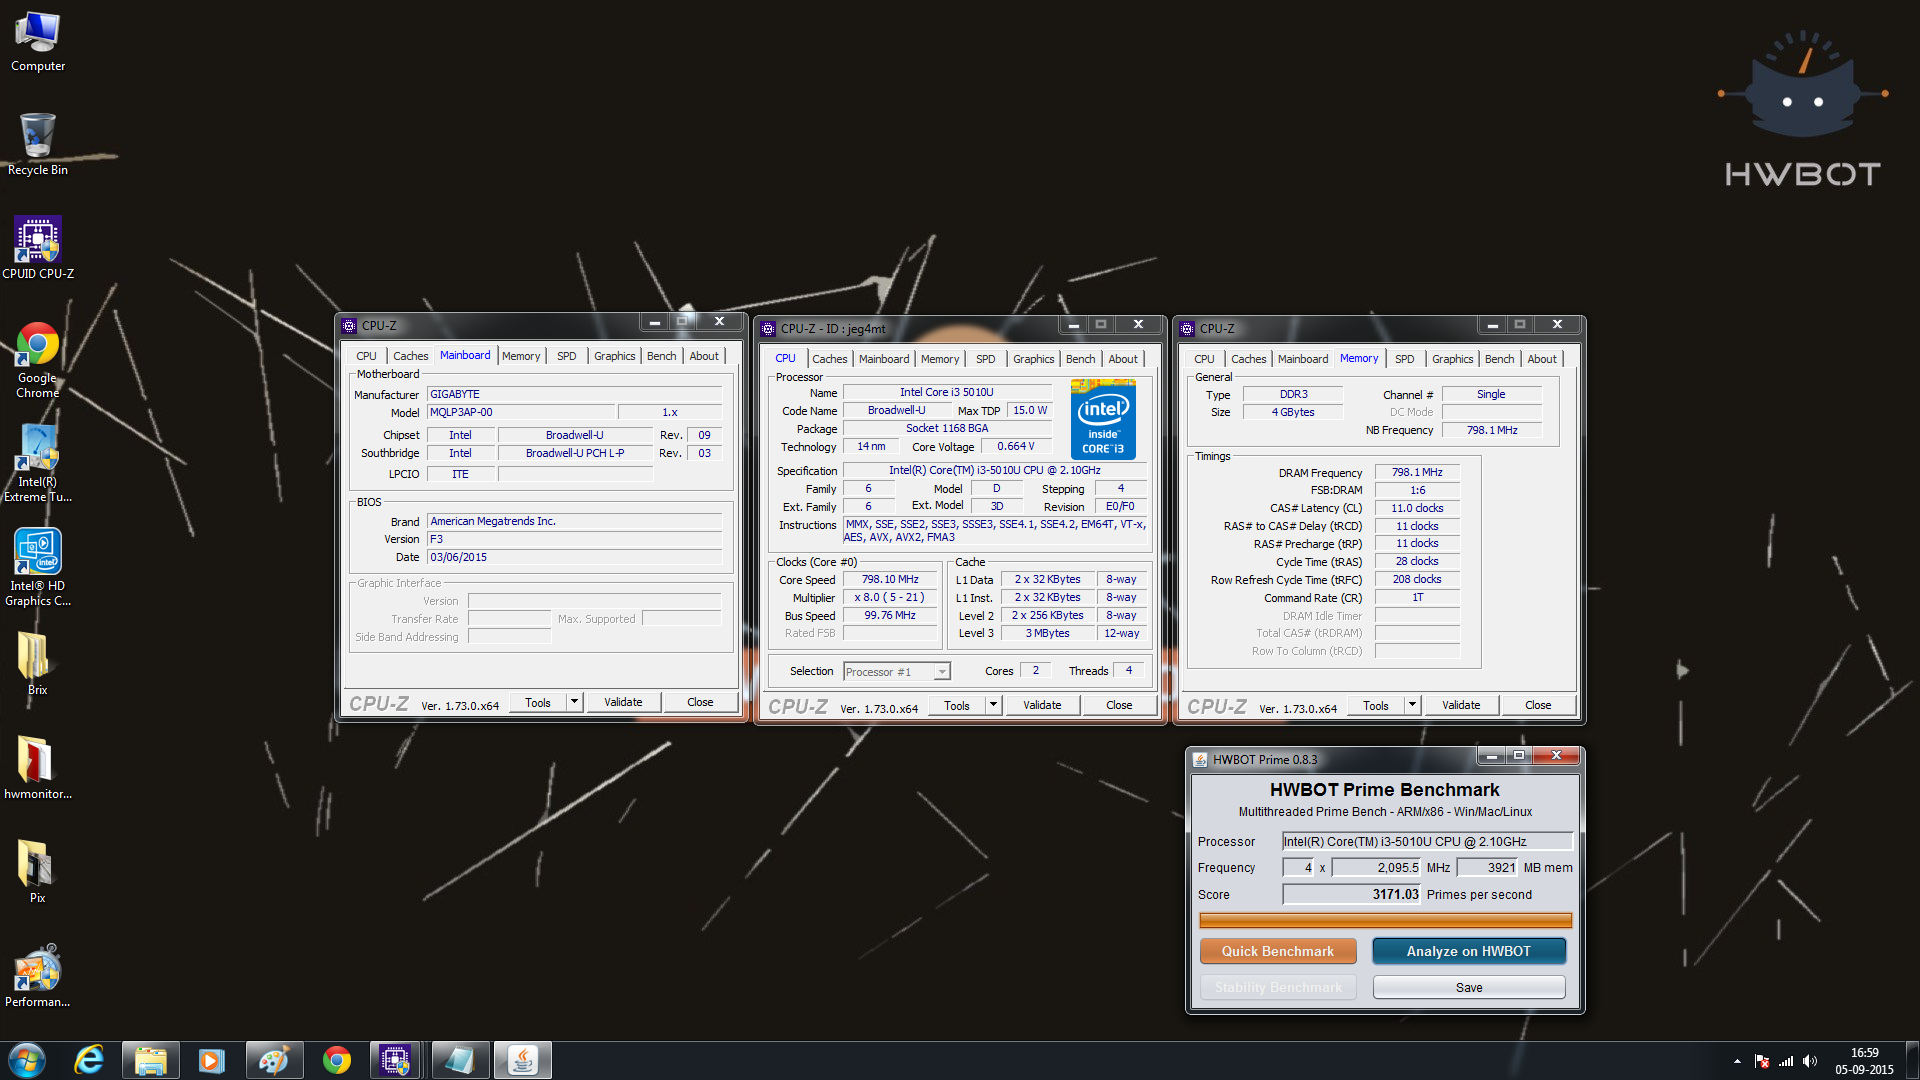Click the GIGABYTE manufacturer value
Image resolution: width=1920 pixels, height=1080 pixels.
(574, 394)
